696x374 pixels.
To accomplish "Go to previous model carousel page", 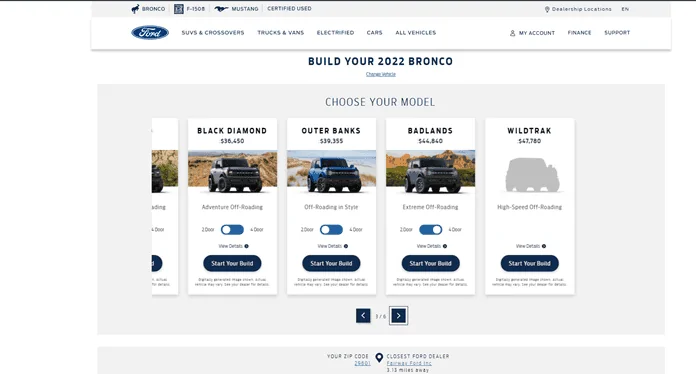I will [x=363, y=315].
